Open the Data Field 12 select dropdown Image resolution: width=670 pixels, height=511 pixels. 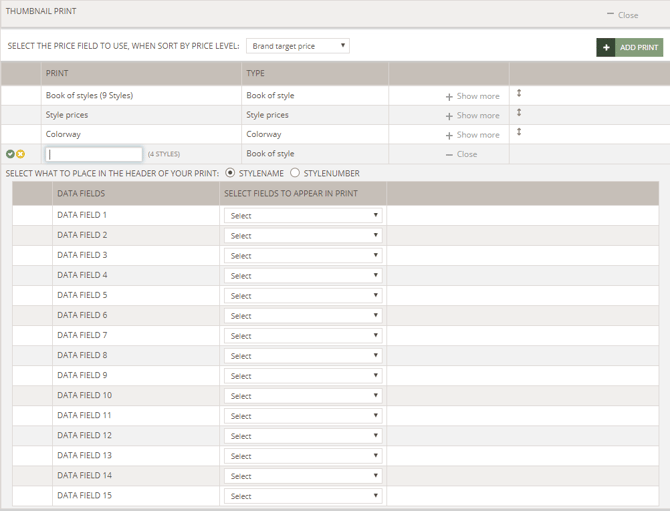tap(303, 435)
